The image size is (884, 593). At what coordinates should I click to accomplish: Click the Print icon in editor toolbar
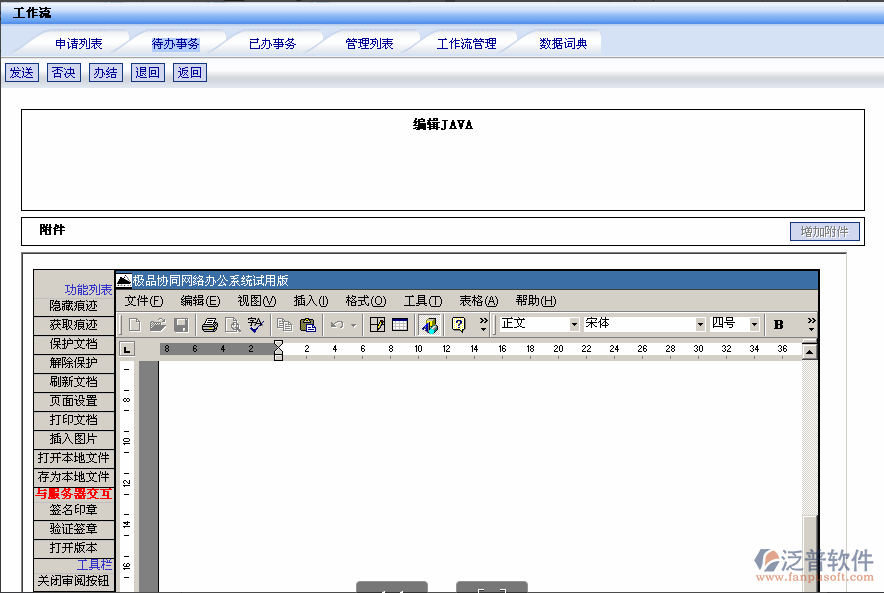(210, 324)
